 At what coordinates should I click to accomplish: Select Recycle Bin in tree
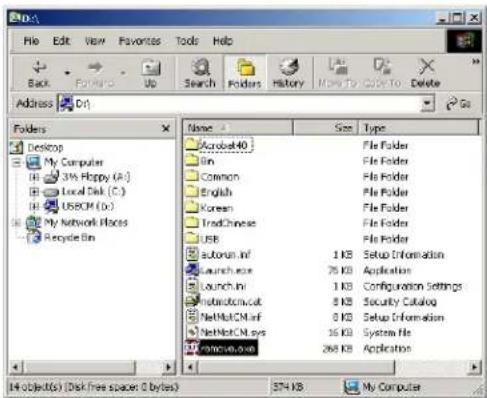click(69, 237)
